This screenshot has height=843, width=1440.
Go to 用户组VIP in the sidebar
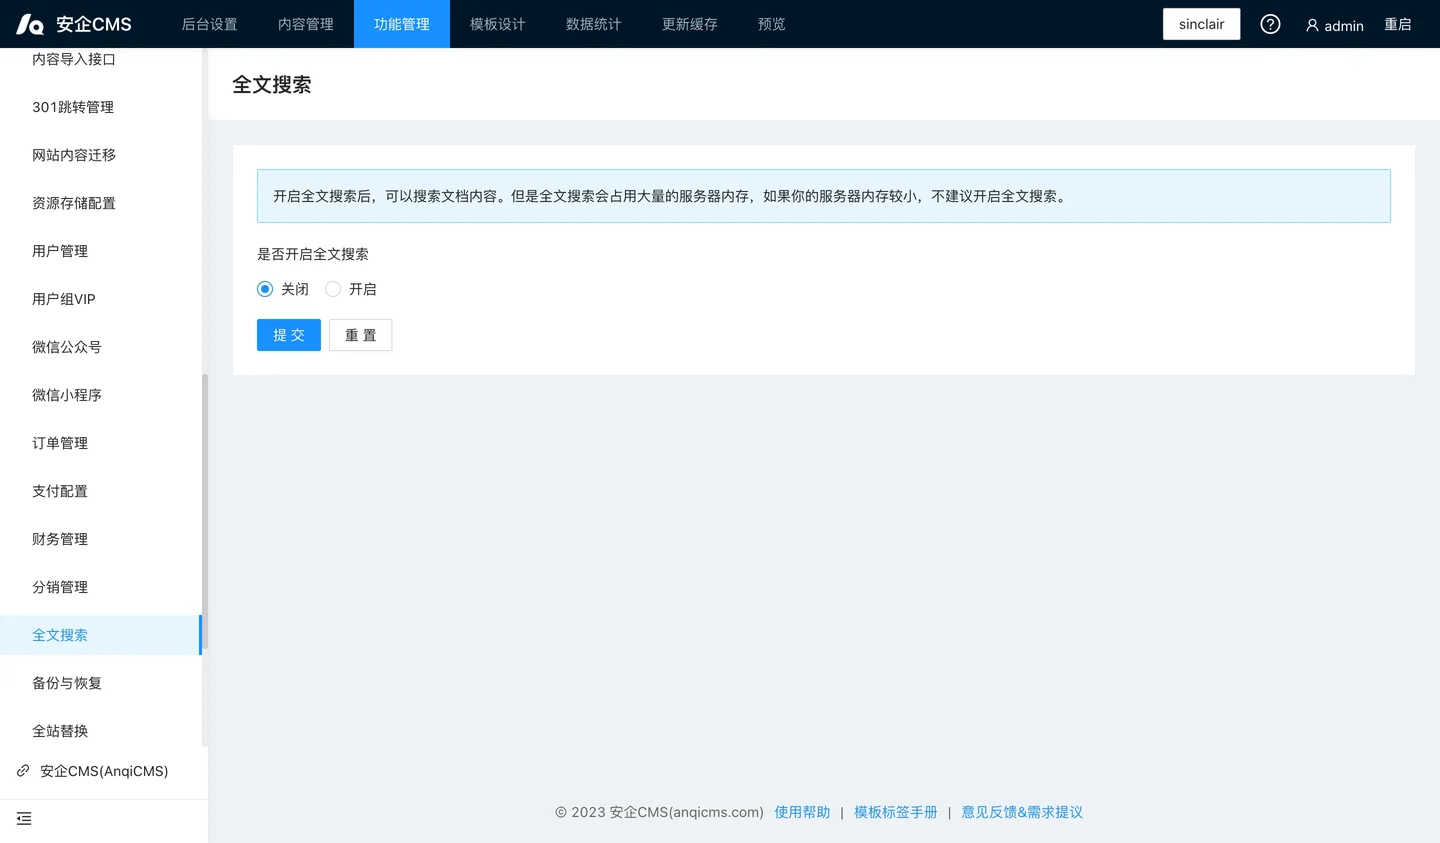pos(100,299)
